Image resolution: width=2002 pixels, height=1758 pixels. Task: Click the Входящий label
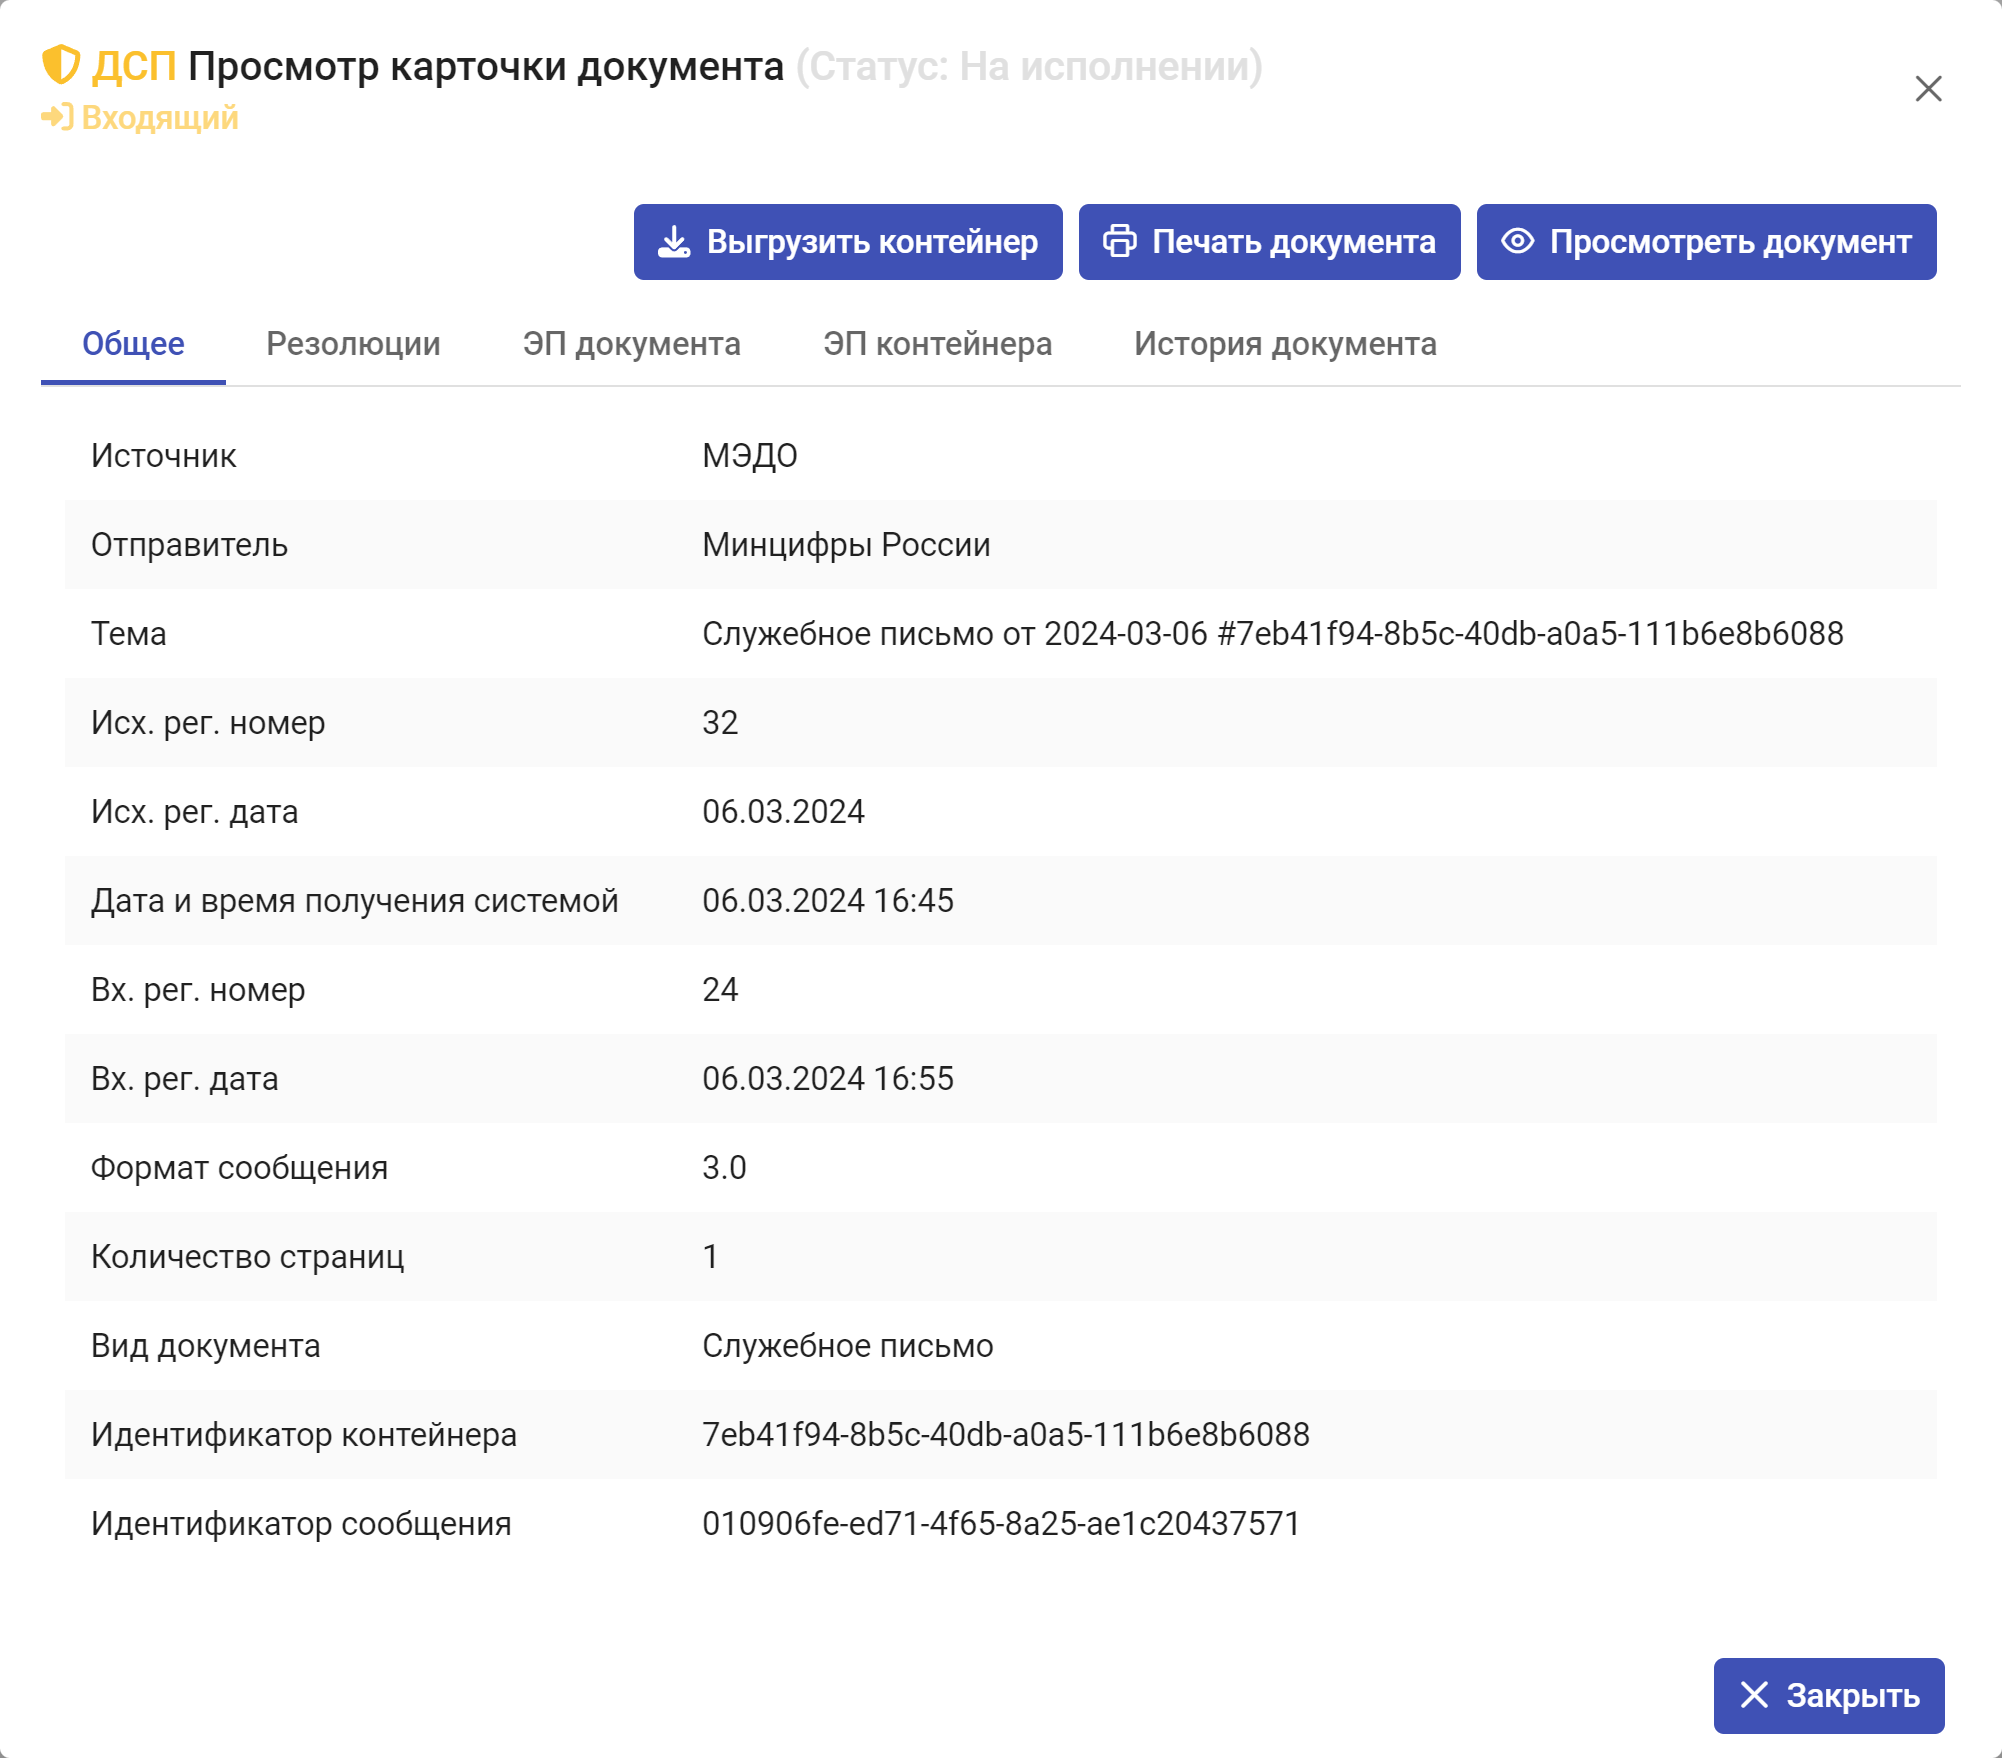click(160, 118)
